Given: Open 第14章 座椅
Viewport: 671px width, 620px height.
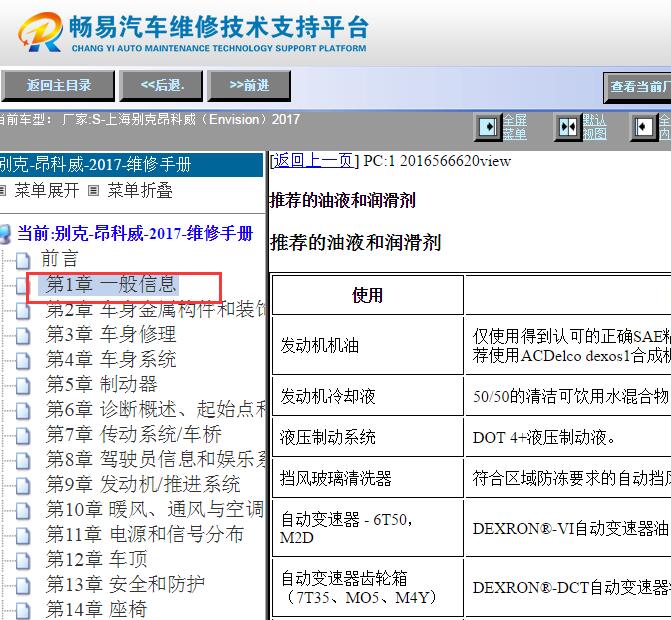Looking at the screenshot, I should tap(97, 609).
